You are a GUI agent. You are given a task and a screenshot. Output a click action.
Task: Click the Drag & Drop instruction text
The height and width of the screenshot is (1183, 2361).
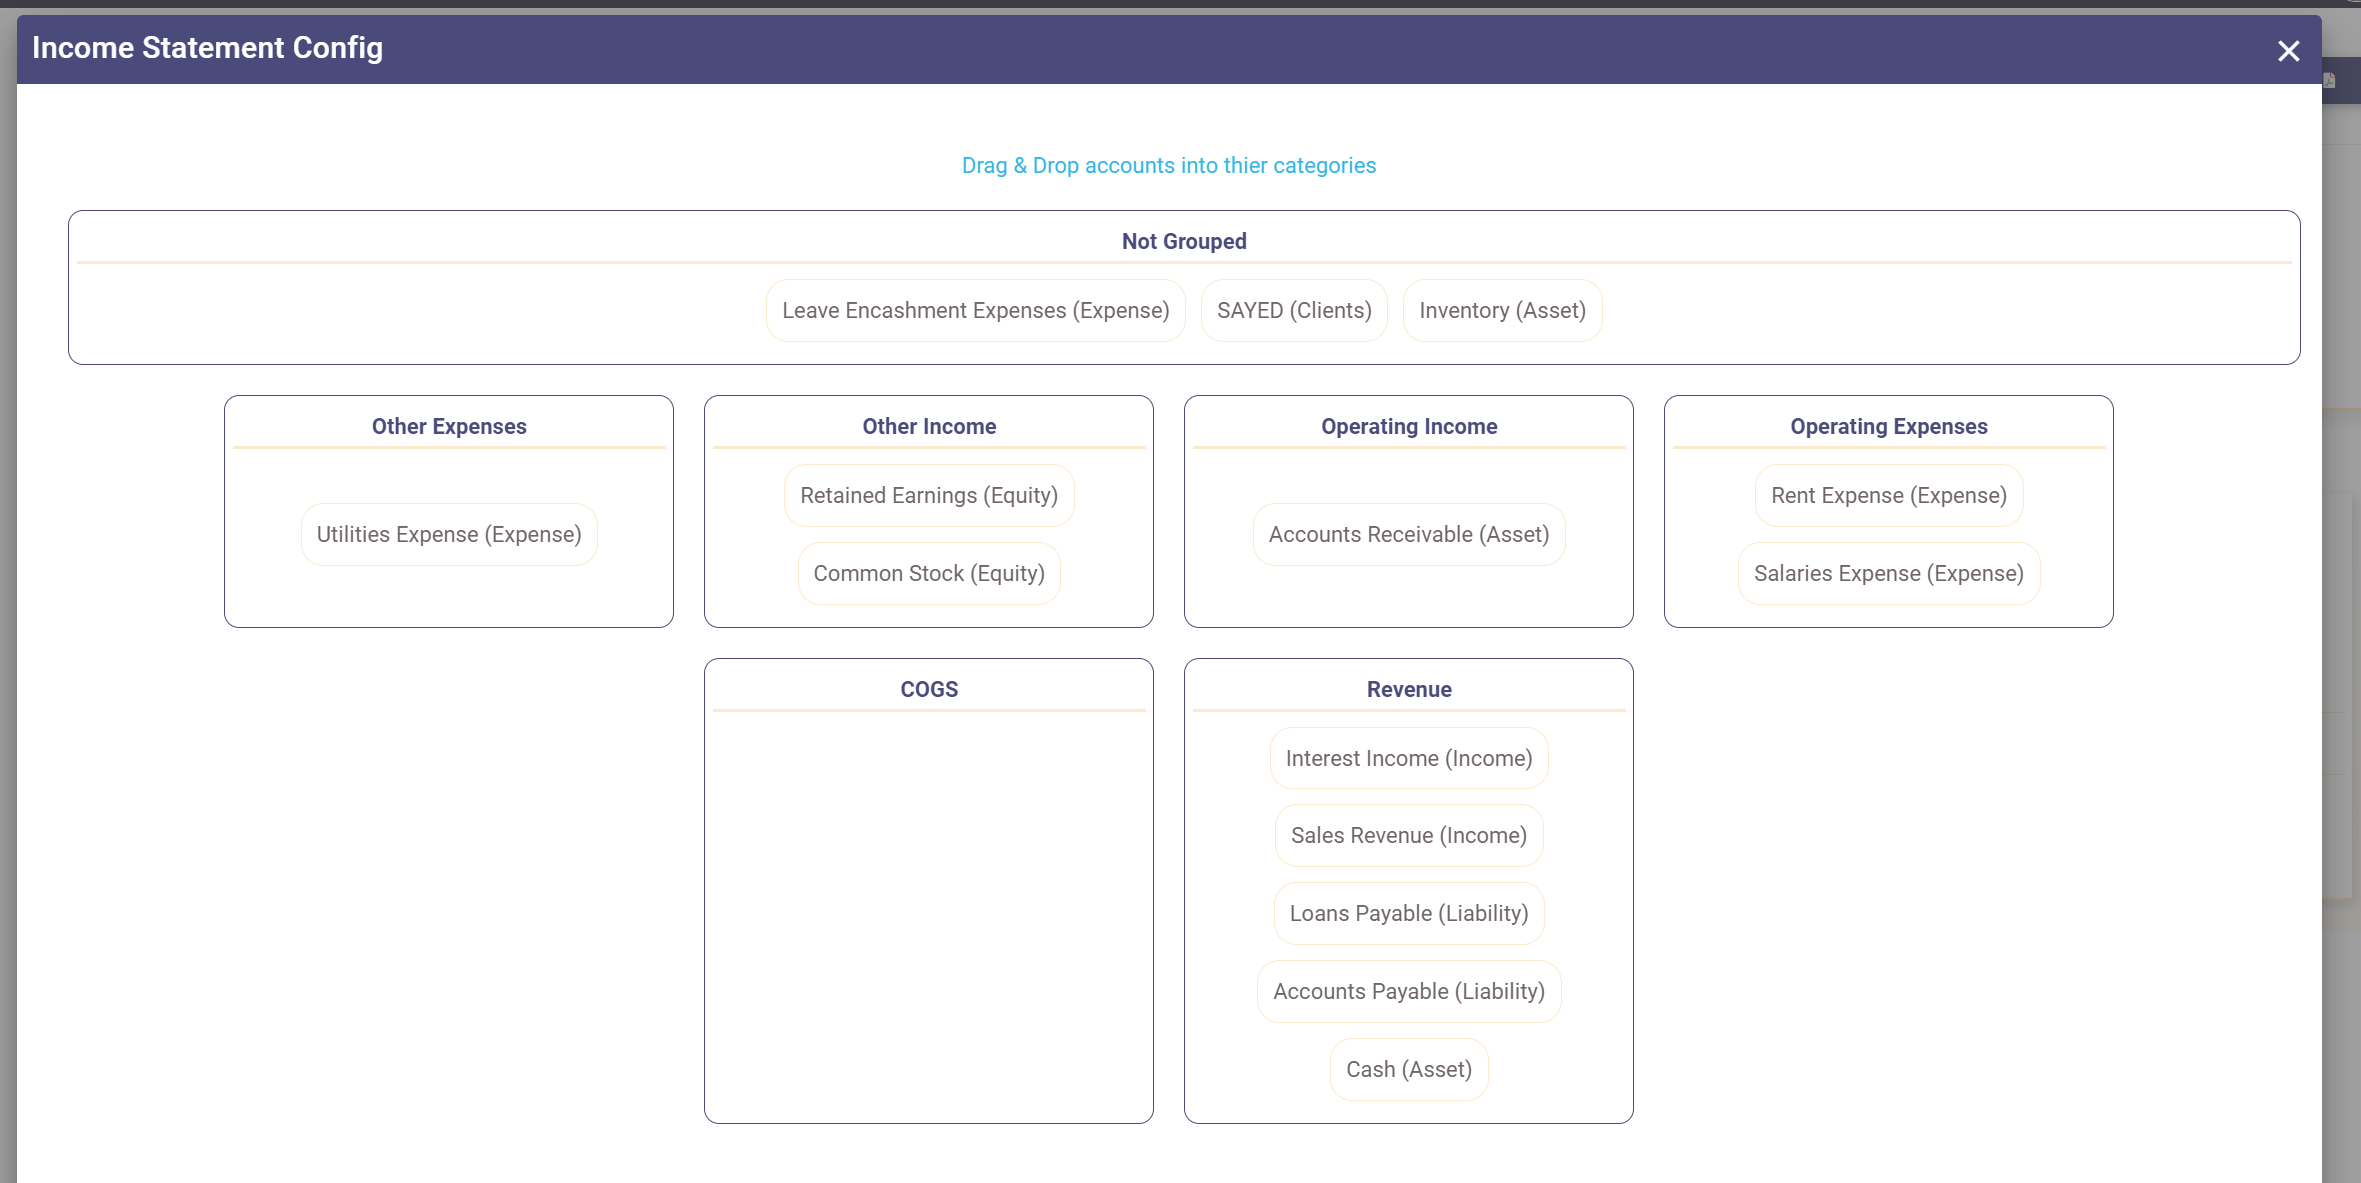pos(1168,166)
